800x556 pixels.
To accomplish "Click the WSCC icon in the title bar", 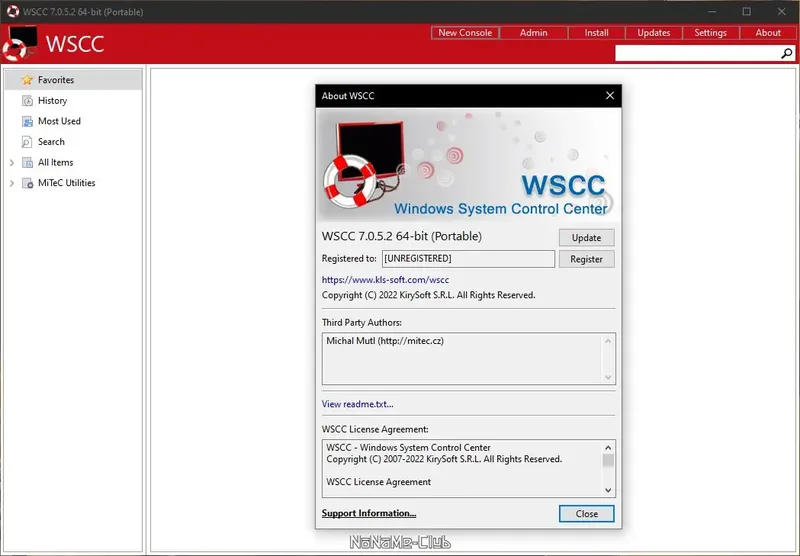I will click(x=13, y=11).
